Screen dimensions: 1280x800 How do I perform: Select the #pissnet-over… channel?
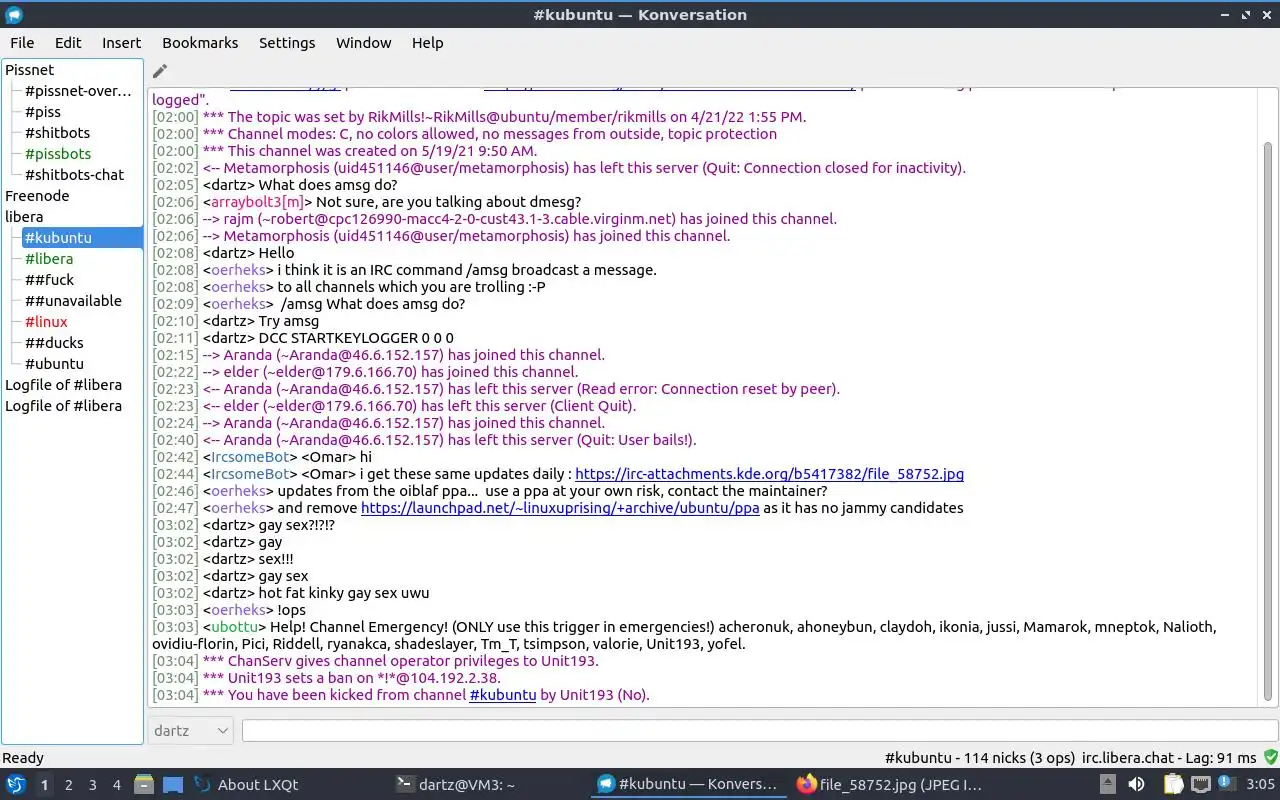78,91
